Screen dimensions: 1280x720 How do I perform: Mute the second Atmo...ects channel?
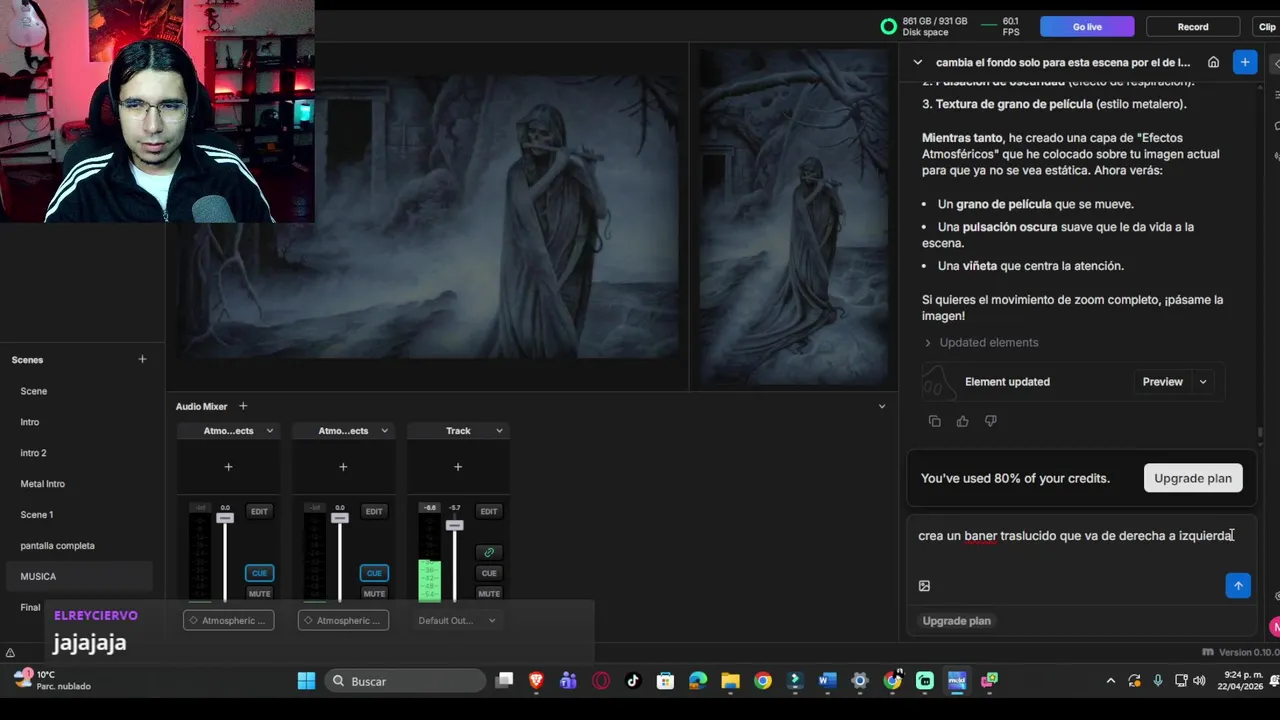pos(374,594)
